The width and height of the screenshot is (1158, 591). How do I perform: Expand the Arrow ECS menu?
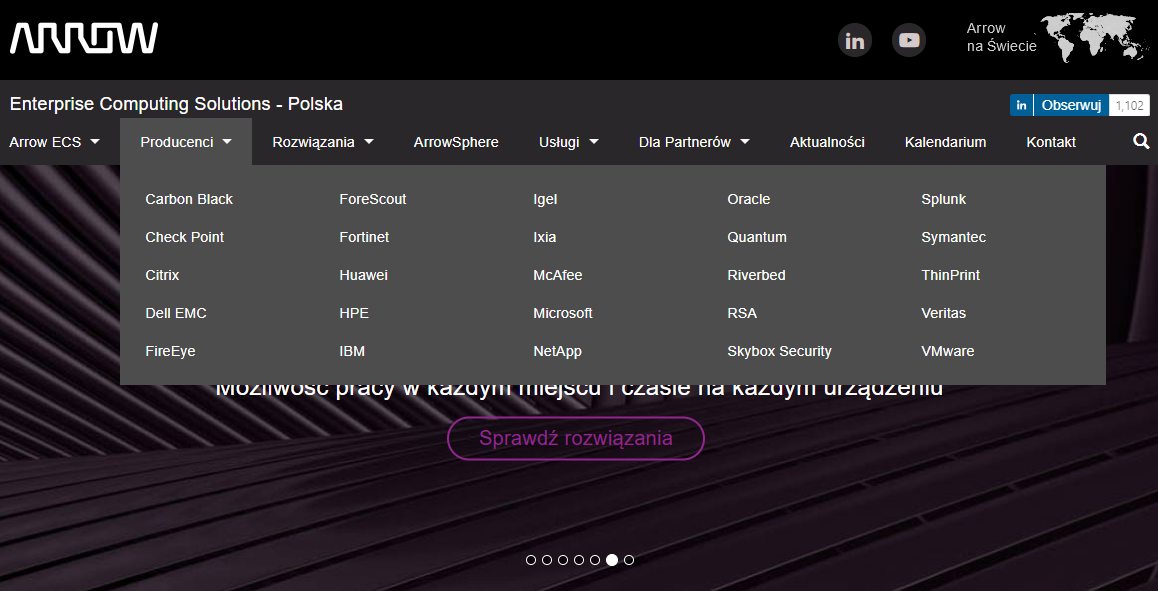pyautogui.click(x=54, y=142)
